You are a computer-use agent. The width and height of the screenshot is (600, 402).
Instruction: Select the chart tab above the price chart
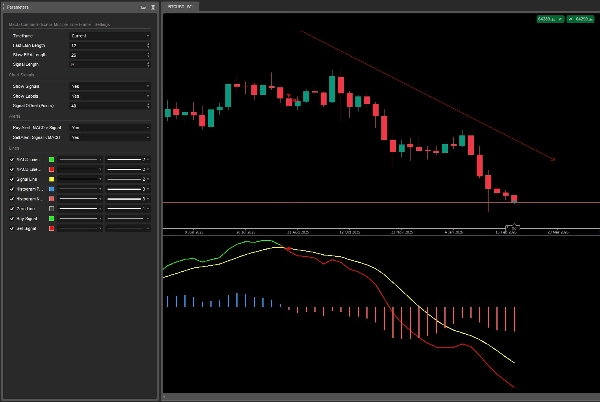pyautogui.click(x=180, y=7)
